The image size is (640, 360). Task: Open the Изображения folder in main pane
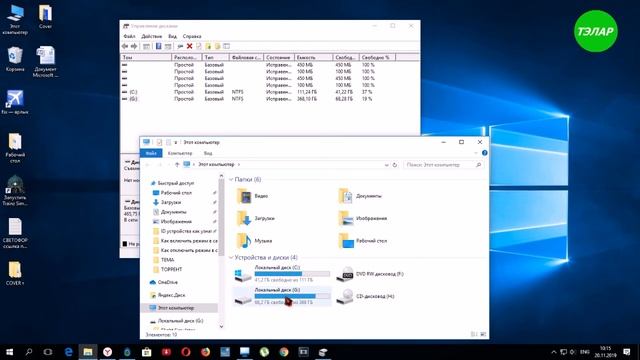point(362,218)
